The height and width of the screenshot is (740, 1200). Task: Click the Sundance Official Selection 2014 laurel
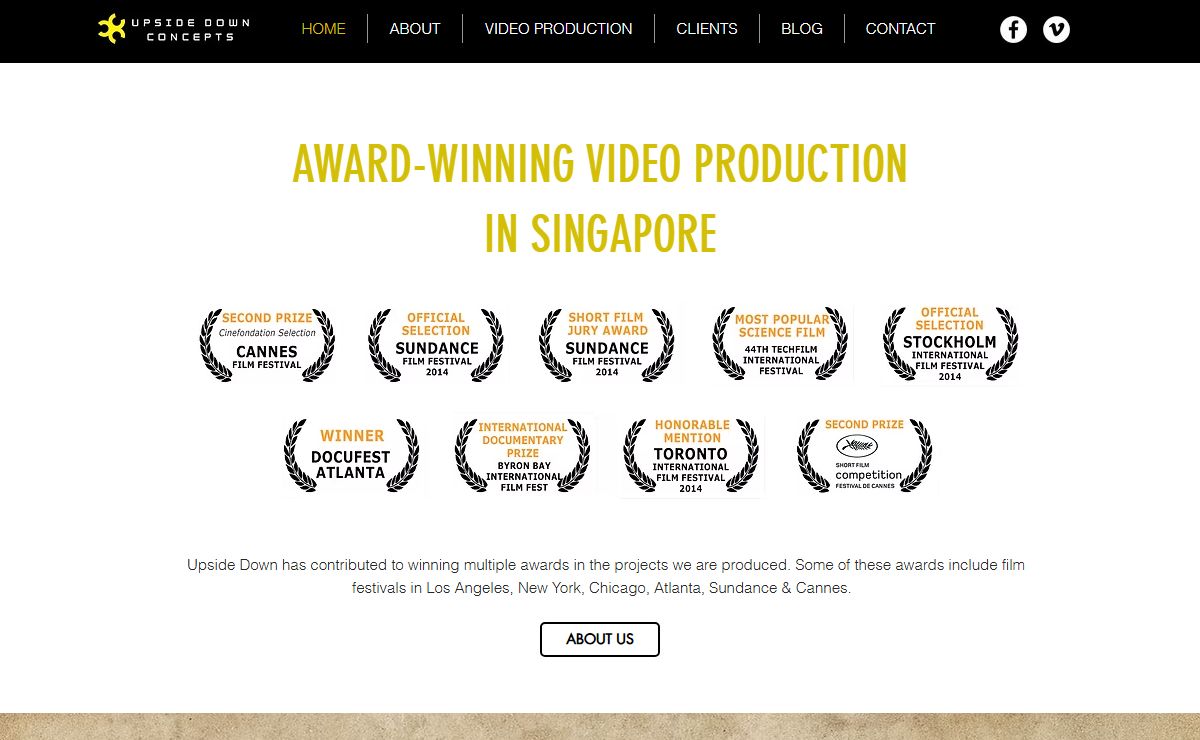pyautogui.click(x=436, y=344)
